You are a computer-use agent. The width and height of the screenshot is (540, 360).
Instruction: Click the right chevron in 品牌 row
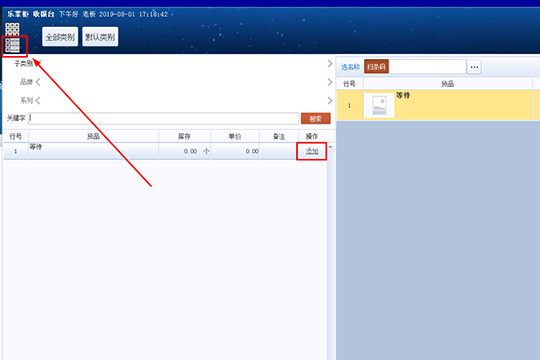[x=330, y=82]
